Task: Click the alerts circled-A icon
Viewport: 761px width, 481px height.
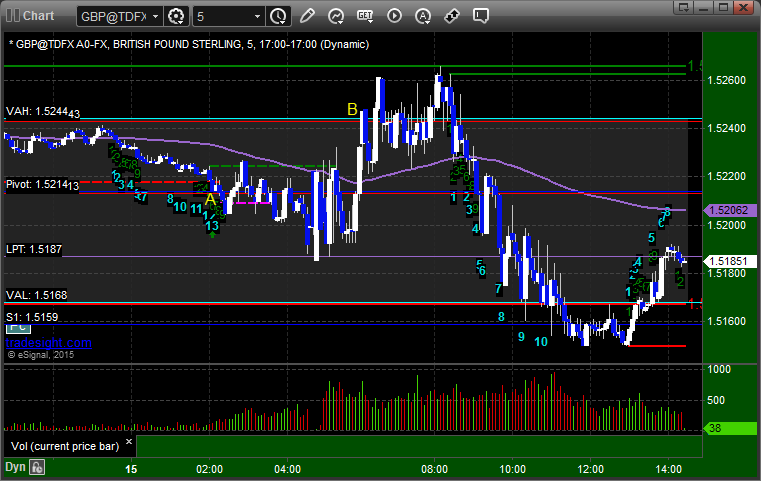Action: [x=423, y=16]
